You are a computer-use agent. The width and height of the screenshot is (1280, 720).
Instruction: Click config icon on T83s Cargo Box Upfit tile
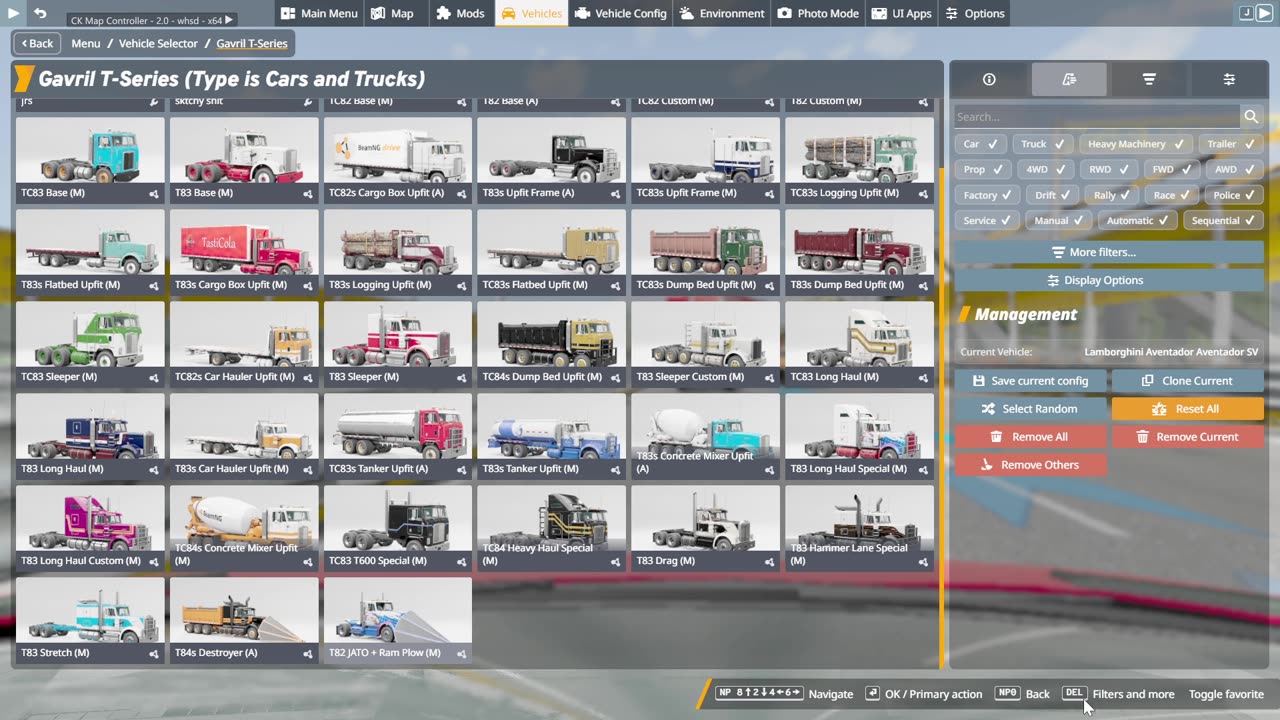coord(308,286)
